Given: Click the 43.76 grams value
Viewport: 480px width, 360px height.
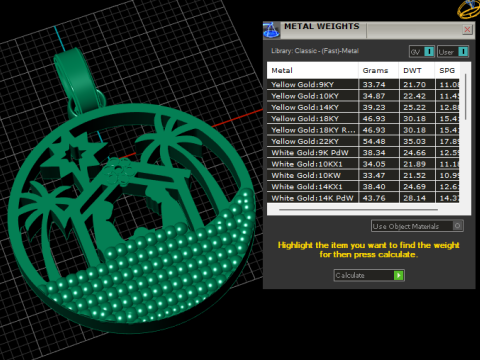Looking at the screenshot, I should coord(374,198).
